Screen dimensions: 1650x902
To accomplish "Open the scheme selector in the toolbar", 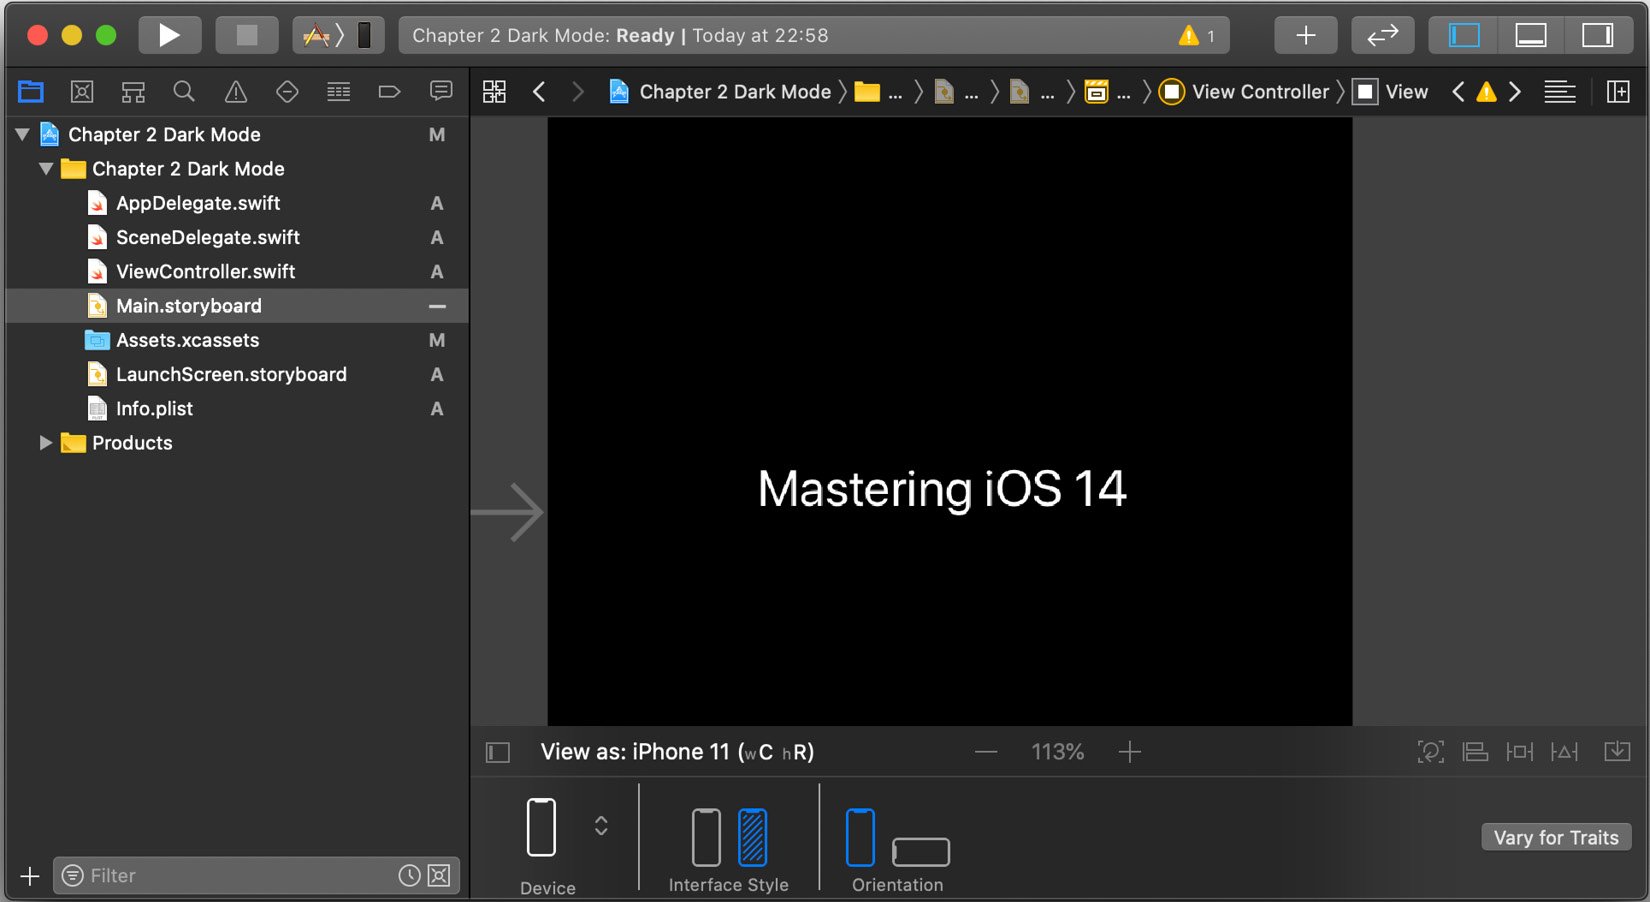I will click(317, 36).
